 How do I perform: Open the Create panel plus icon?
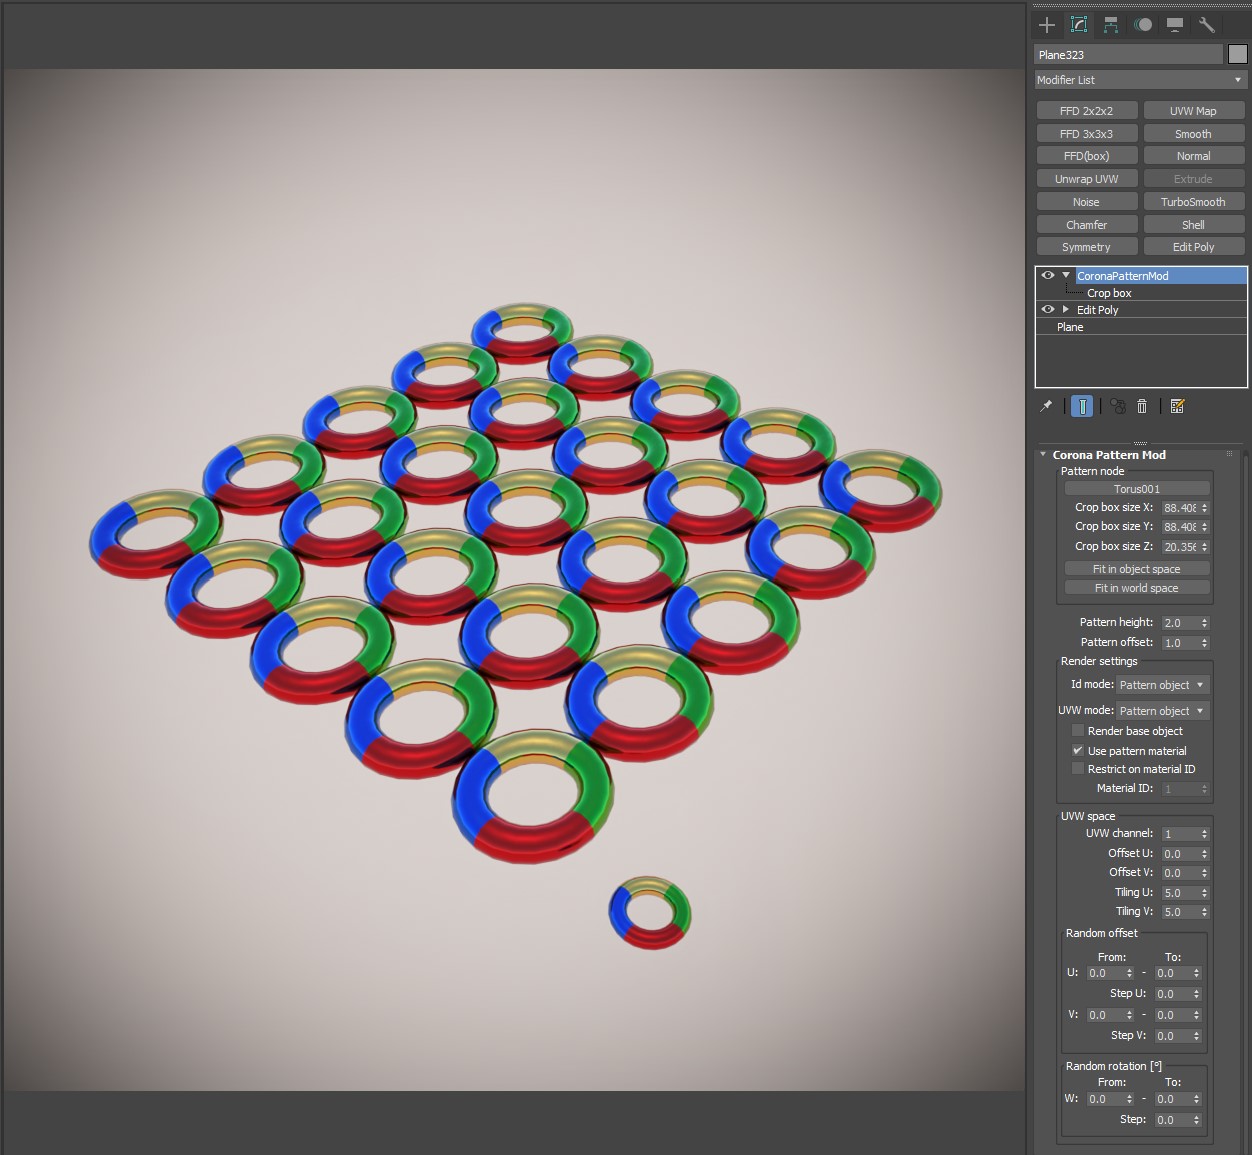tap(1047, 25)
